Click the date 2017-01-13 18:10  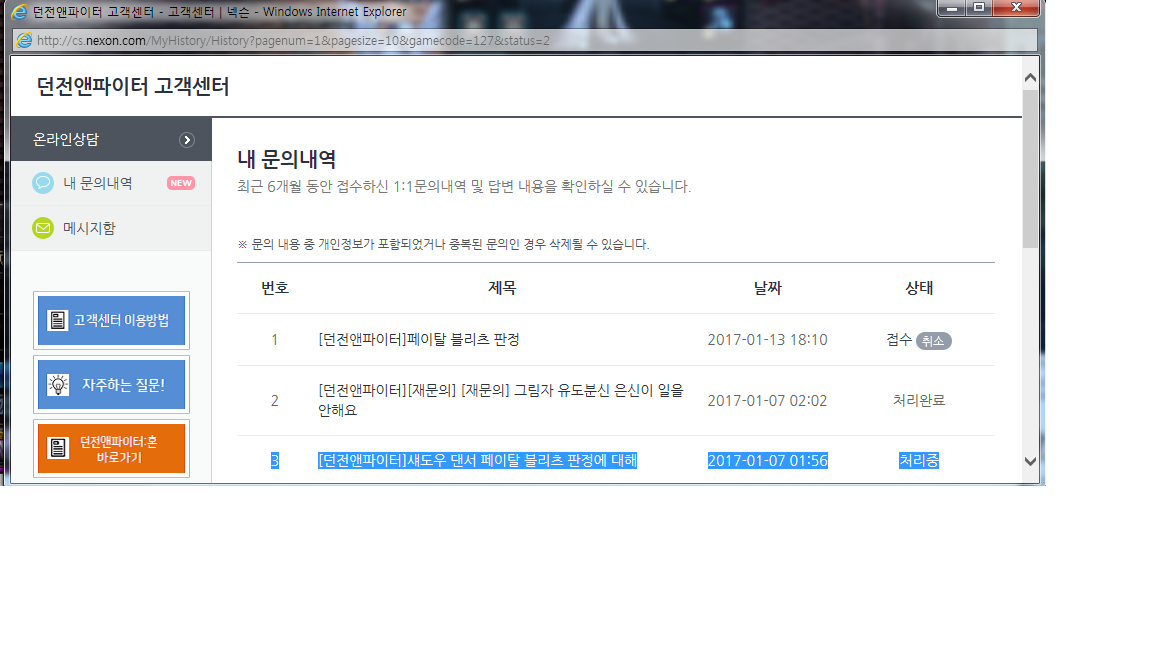[x=767, y=339]
